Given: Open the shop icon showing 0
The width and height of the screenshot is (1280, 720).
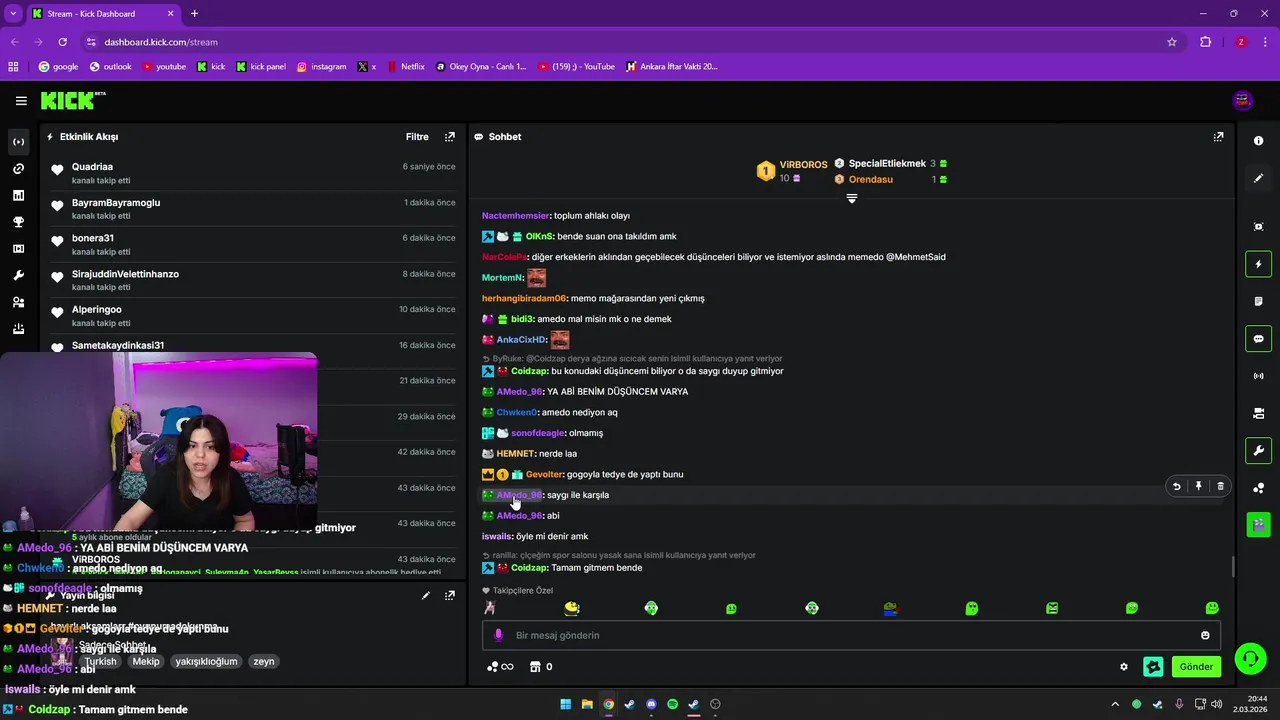Looking at the screenshot, I should pos(540,667).
